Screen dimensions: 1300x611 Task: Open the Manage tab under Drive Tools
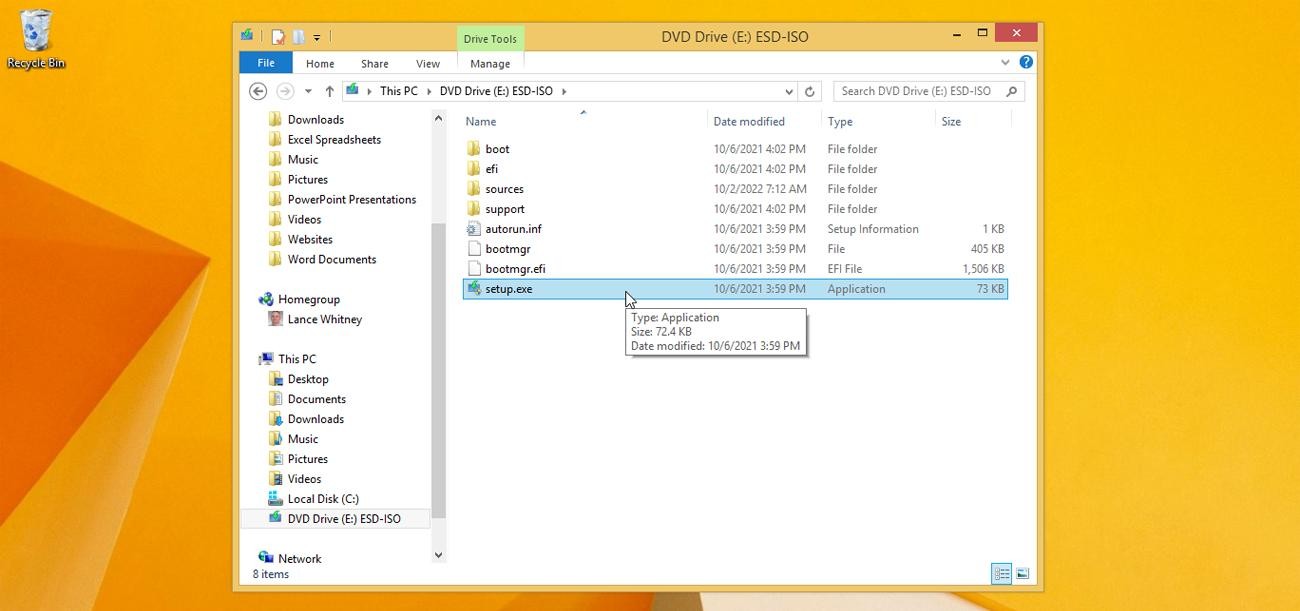490,63
